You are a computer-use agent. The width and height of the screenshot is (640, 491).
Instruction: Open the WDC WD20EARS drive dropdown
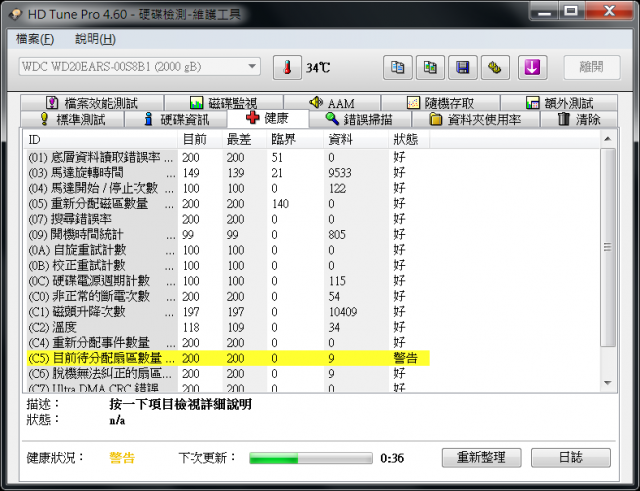[140, 67]
